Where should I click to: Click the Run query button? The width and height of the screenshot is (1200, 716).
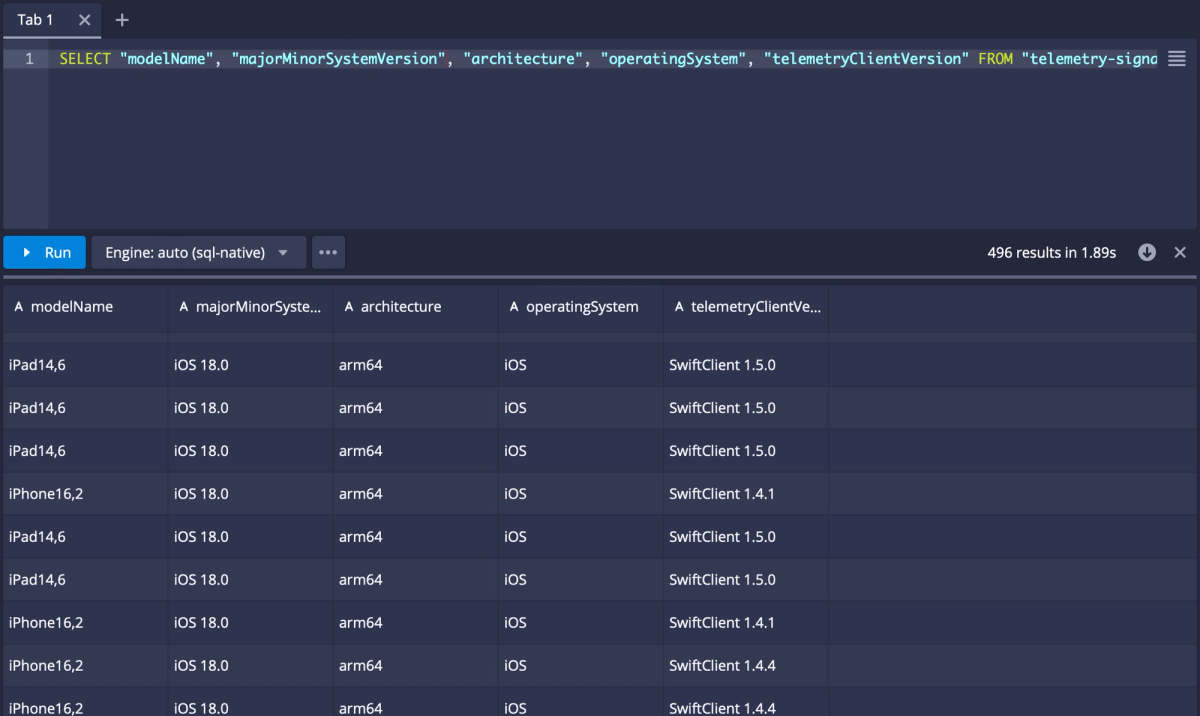(45, 253)
